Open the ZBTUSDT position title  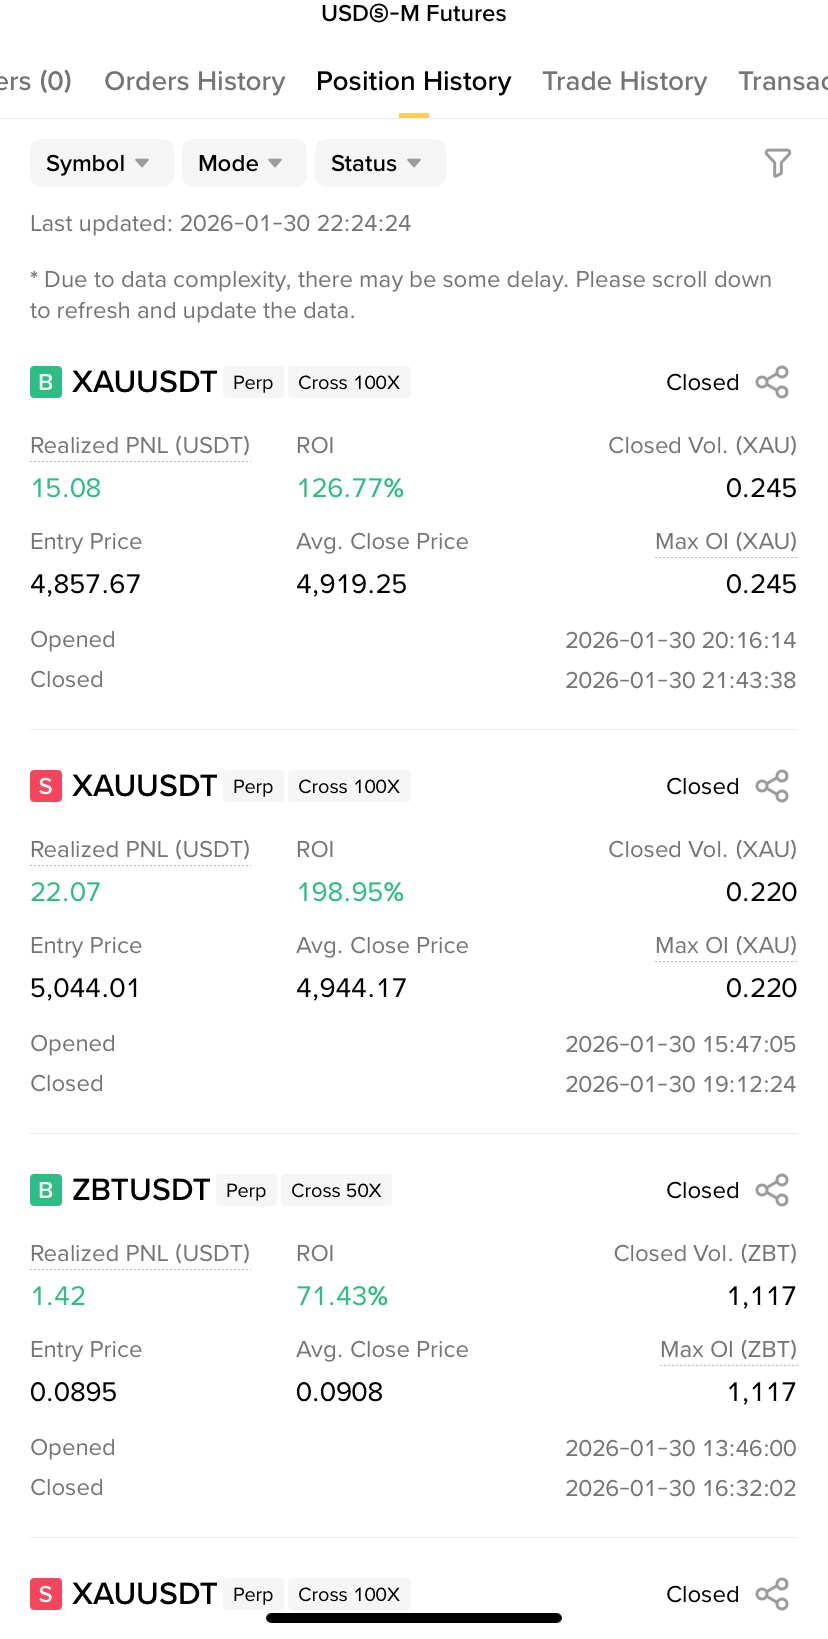[x=141, y=1190]
